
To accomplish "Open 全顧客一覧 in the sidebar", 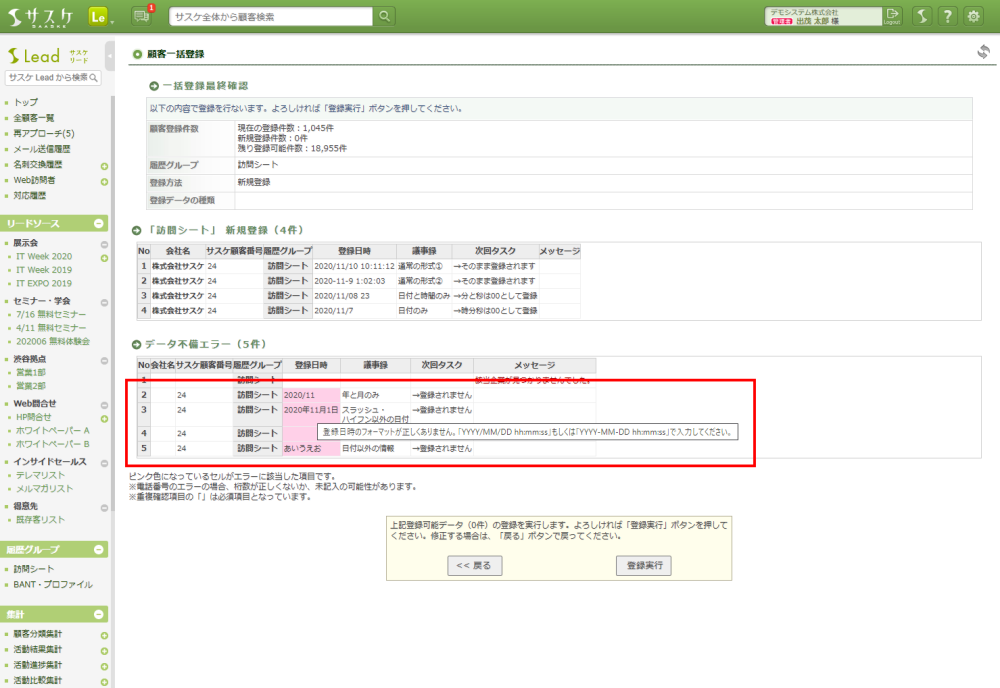I will pos(34,118).
